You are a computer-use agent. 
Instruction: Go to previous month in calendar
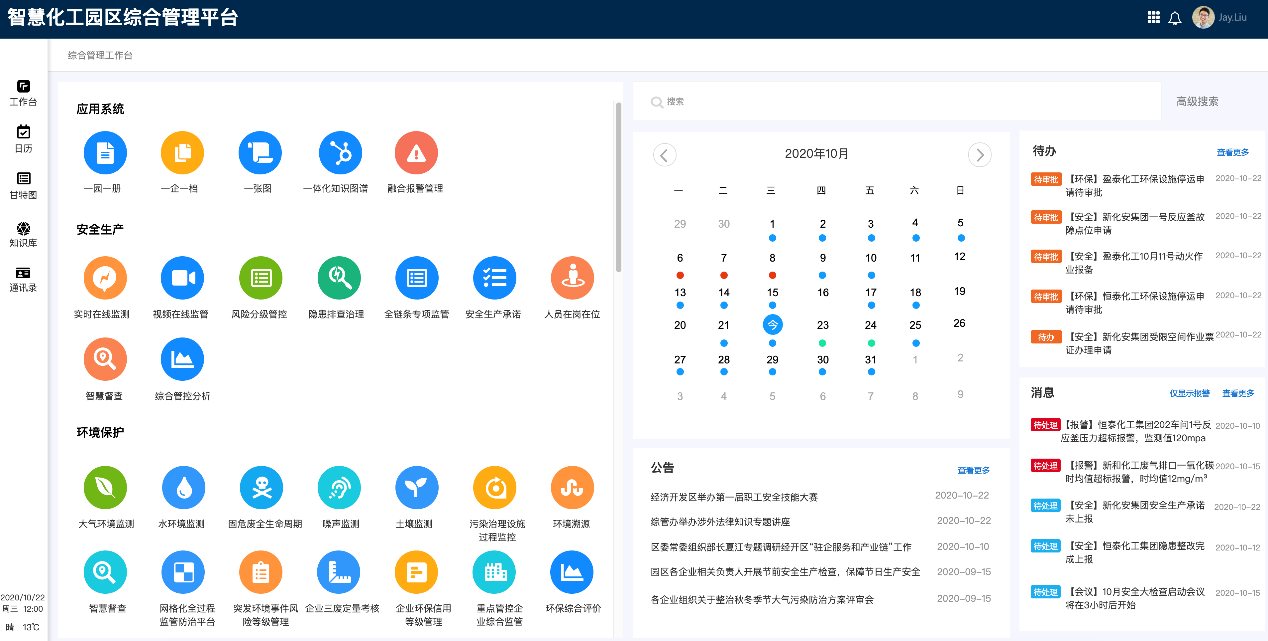coord(665,155)
